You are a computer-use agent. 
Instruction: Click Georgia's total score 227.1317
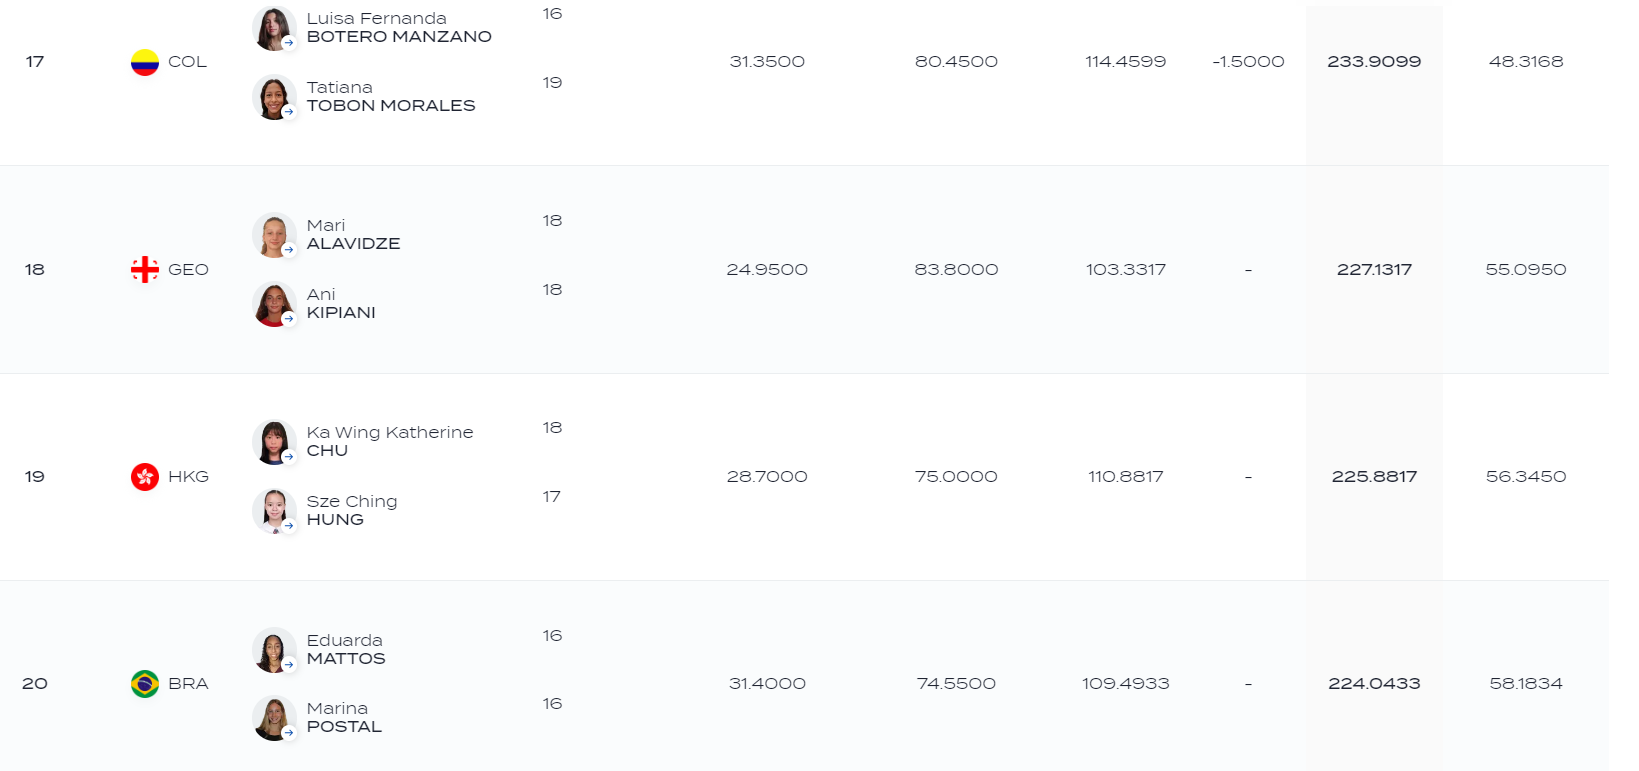coord(1374,270)
